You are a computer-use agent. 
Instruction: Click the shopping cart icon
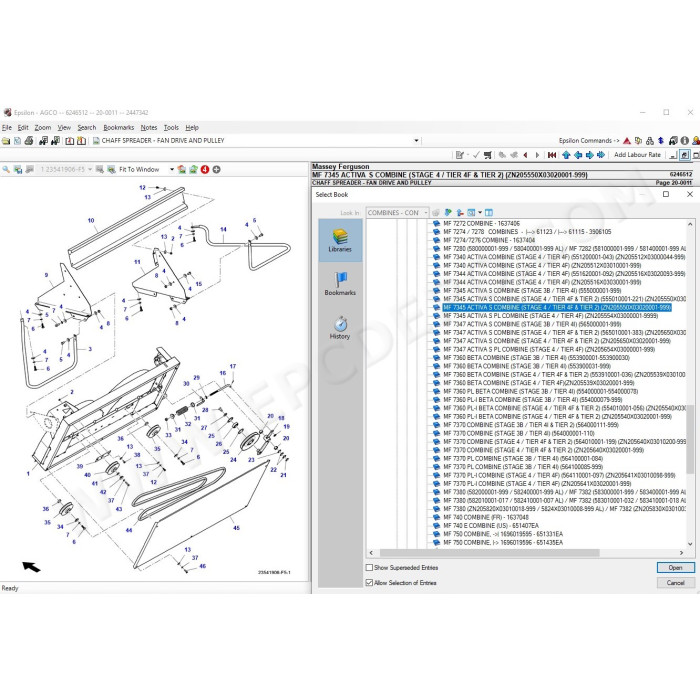coord(488,155)
